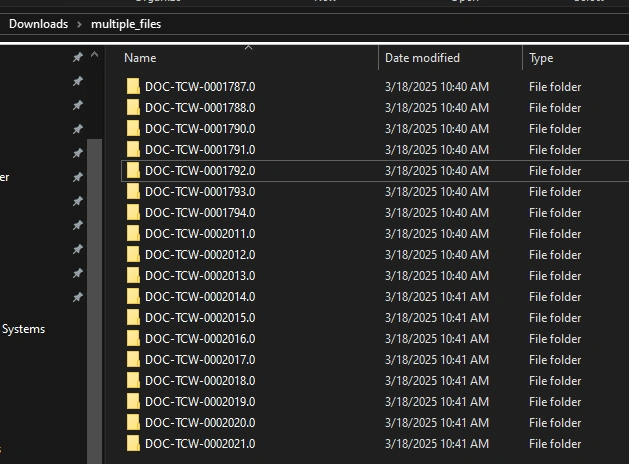
Task: Sort by the Type column header
Action: 541,58
